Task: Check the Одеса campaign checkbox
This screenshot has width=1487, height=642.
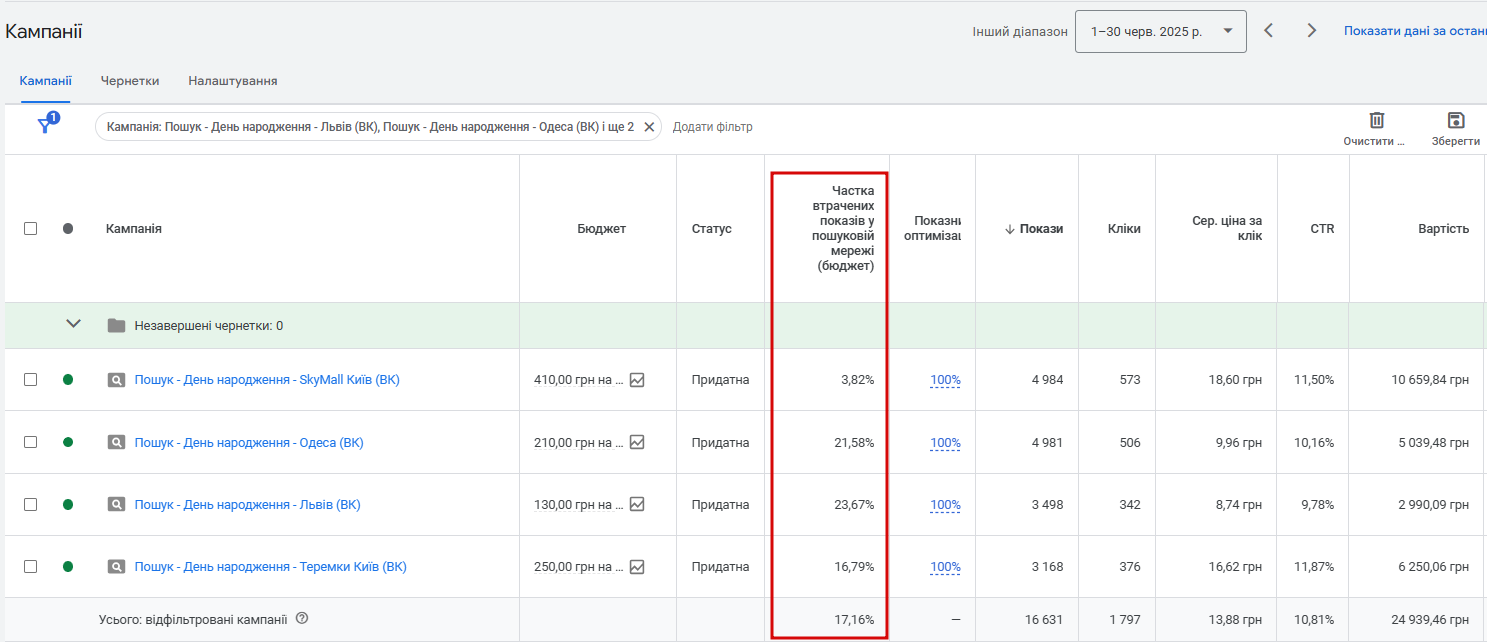Action: pyautogui.click(x=31, y=442)
